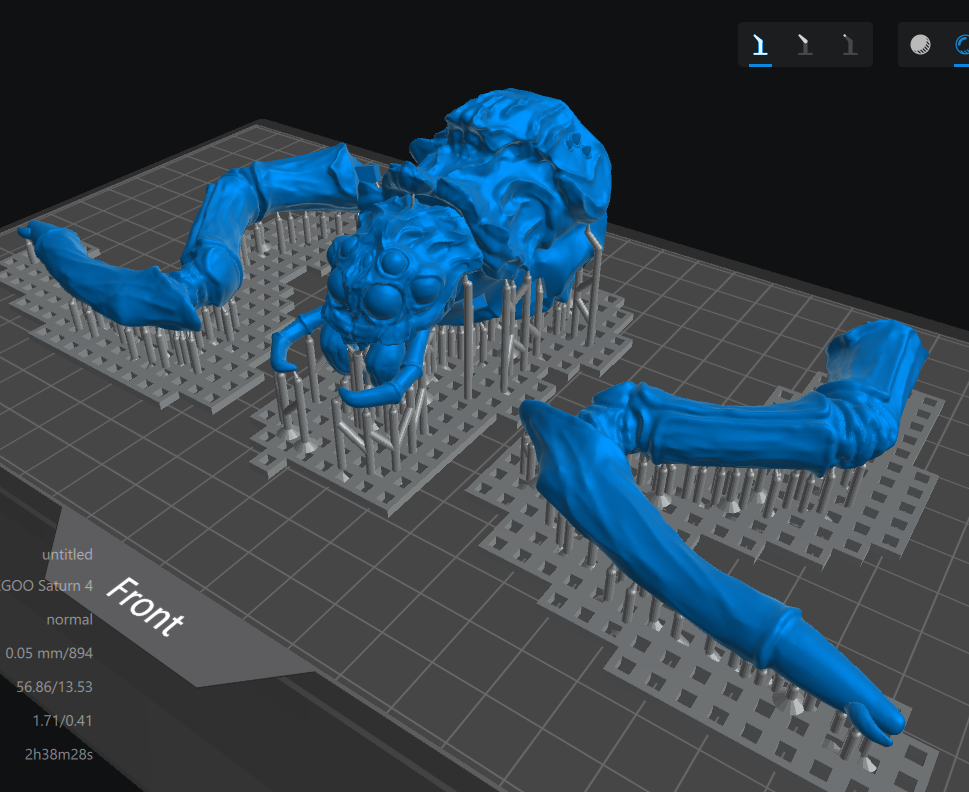Viewport: 969px width, 793px height.
Task: Switch to the middle support display icon
Action: click(805, 44)
